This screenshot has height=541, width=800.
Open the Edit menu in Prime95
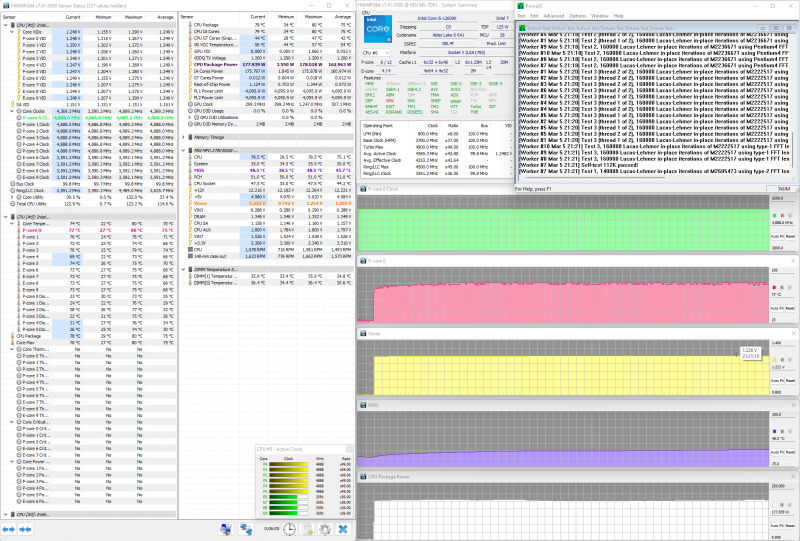tap(534, 16)
